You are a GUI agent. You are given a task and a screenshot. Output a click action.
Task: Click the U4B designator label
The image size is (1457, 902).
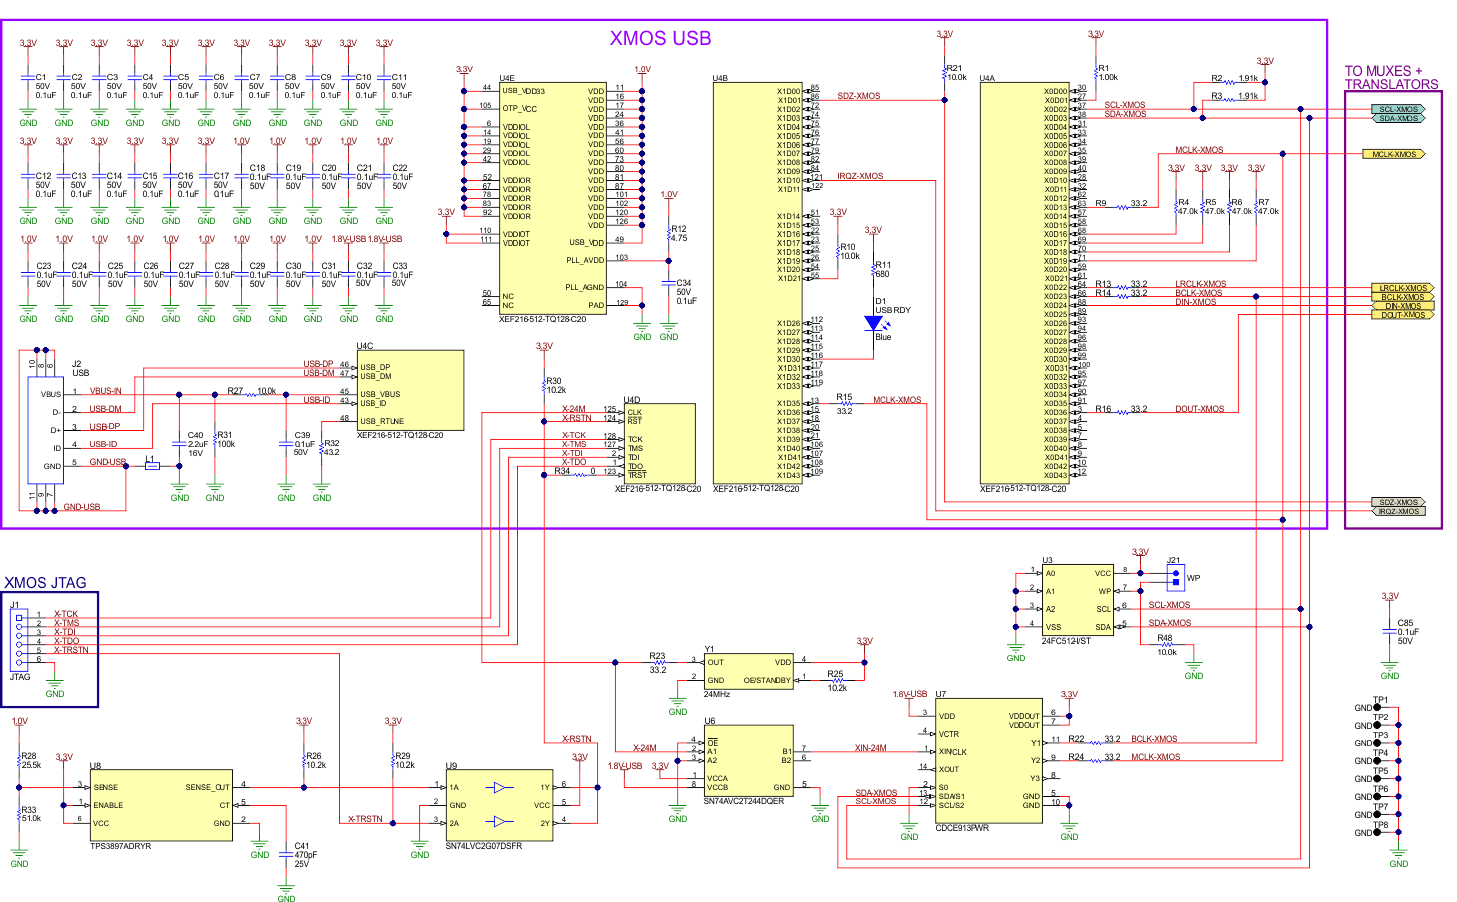(720, 78)
